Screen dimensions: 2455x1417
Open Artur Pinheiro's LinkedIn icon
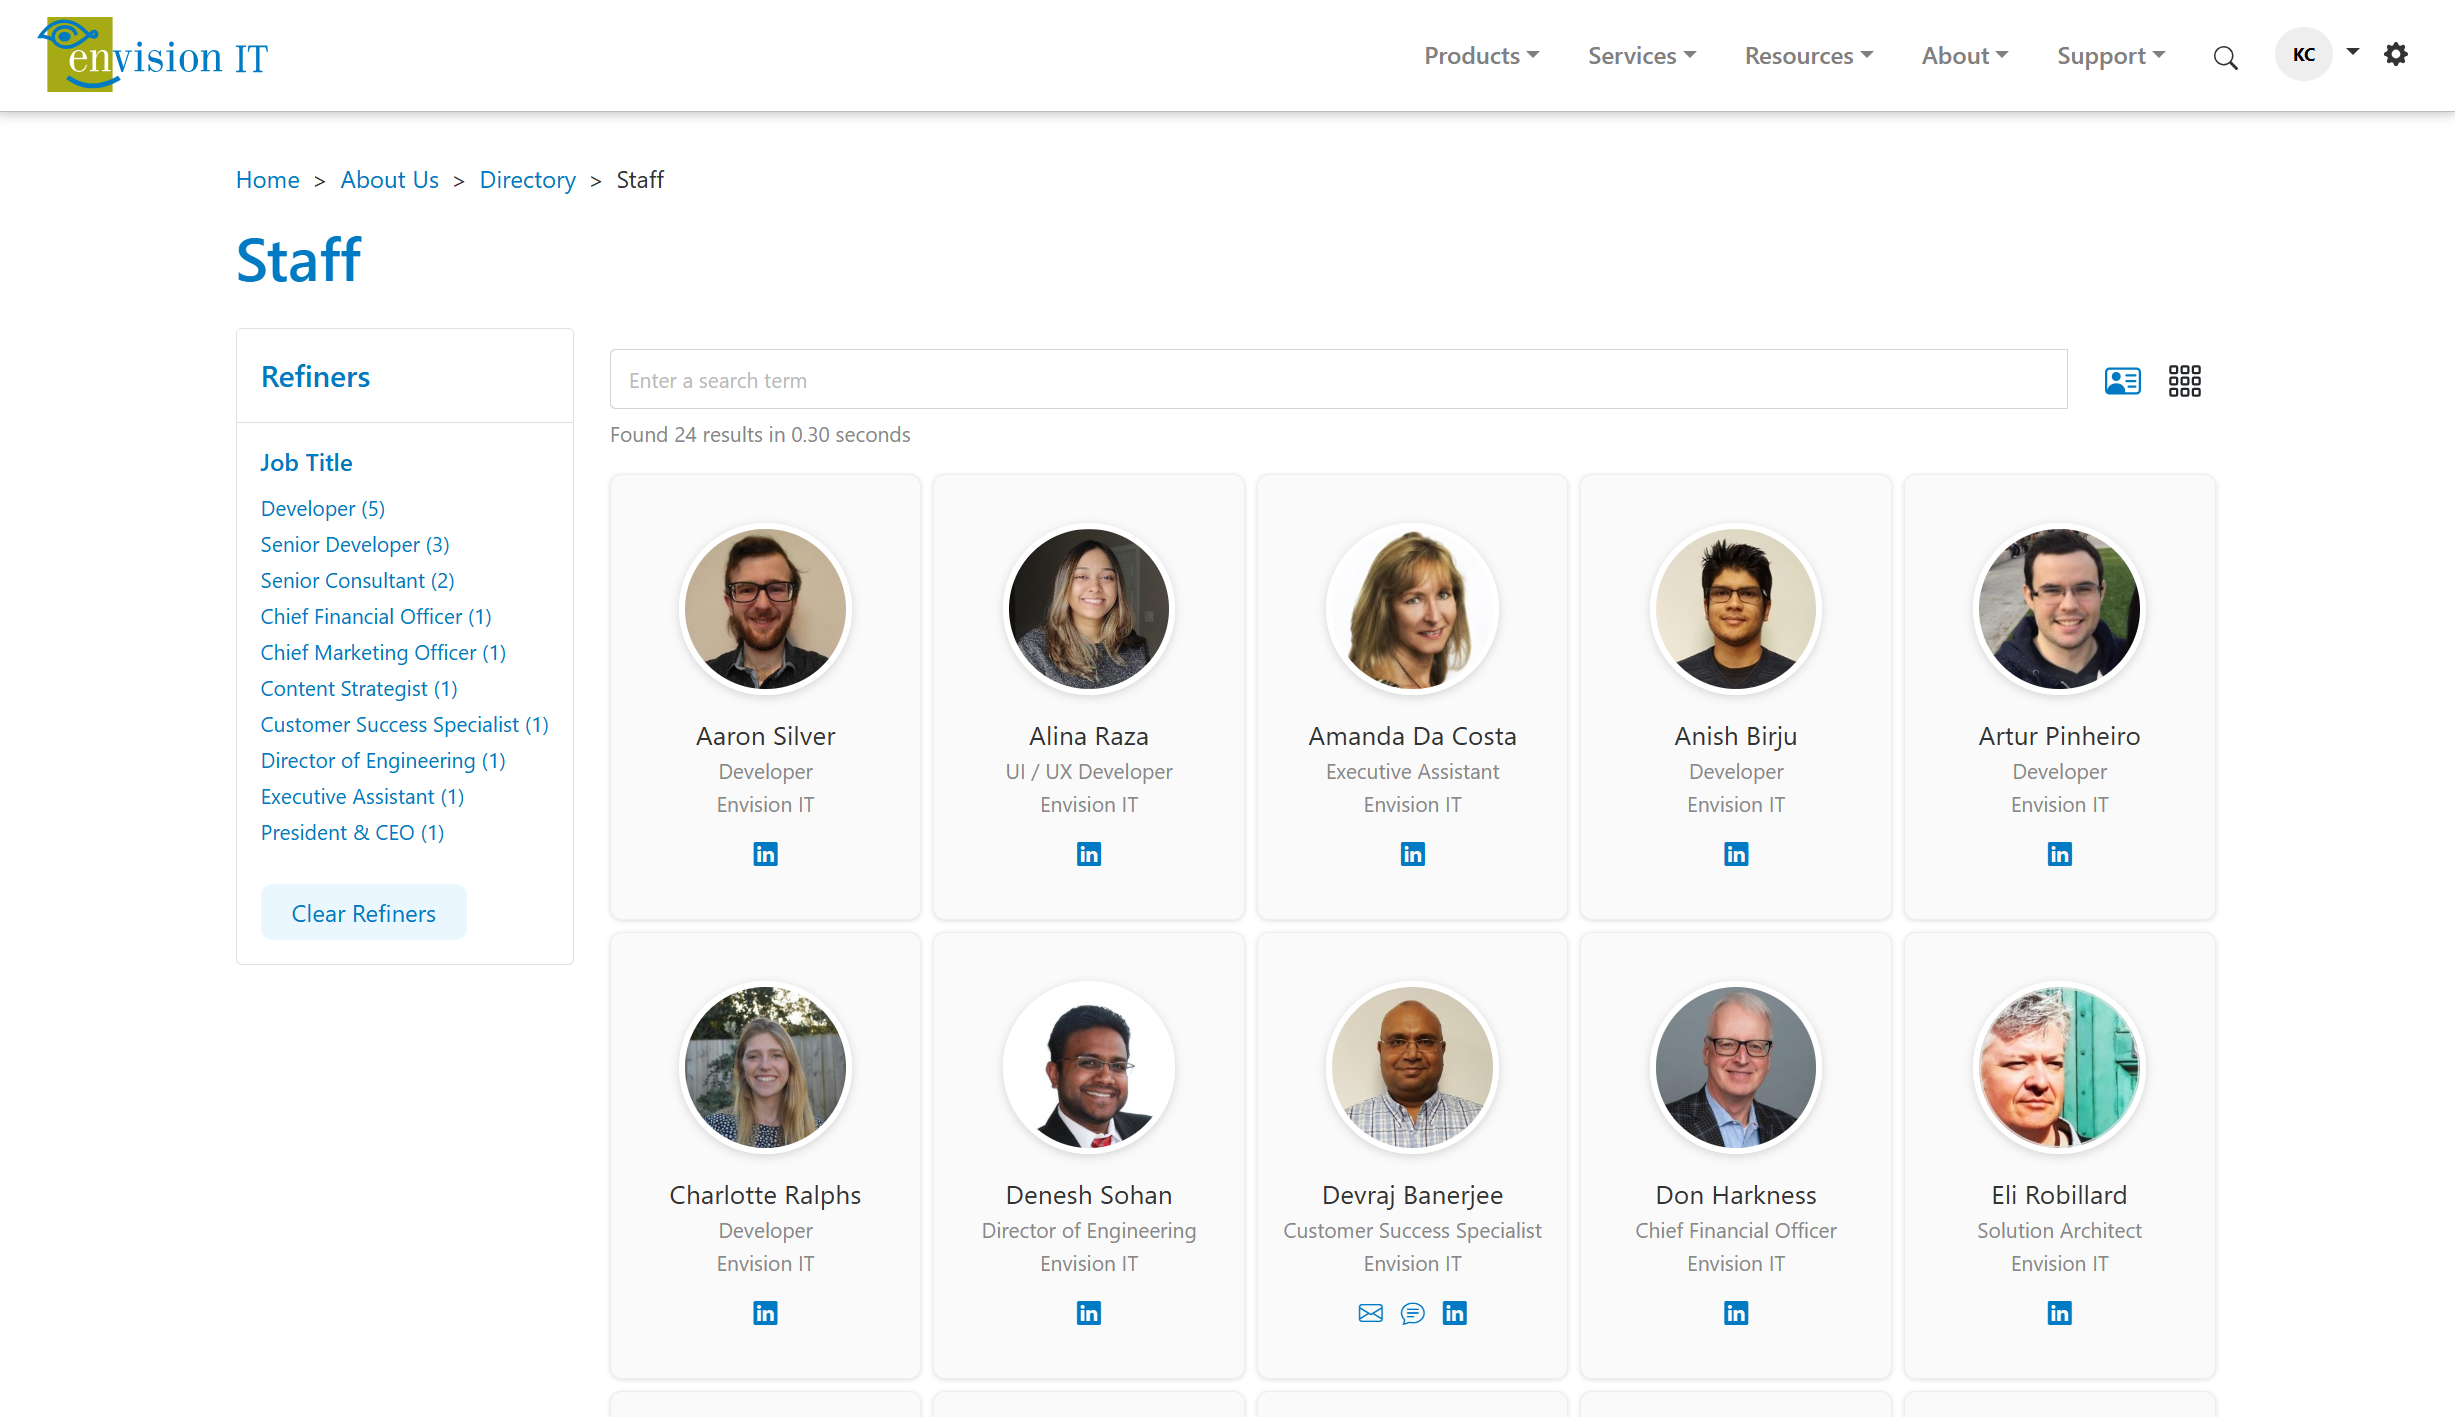(2059, 854)
